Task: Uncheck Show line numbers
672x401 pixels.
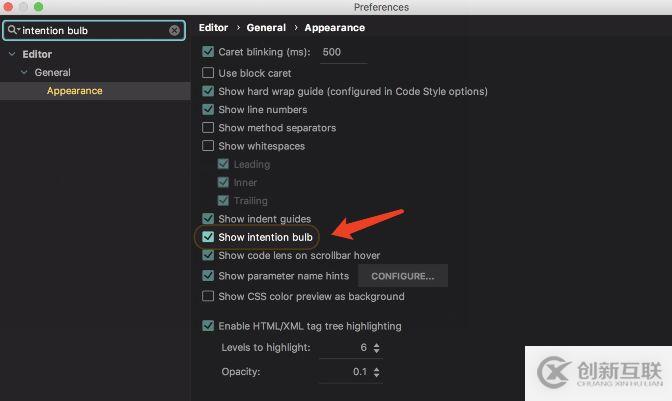Action: (x=208, y=110)
